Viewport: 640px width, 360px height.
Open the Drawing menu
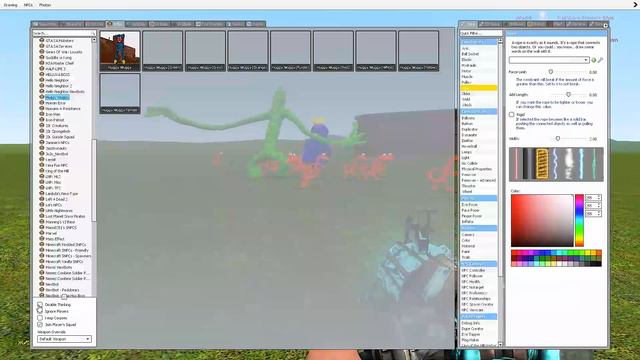coord(10,5)
